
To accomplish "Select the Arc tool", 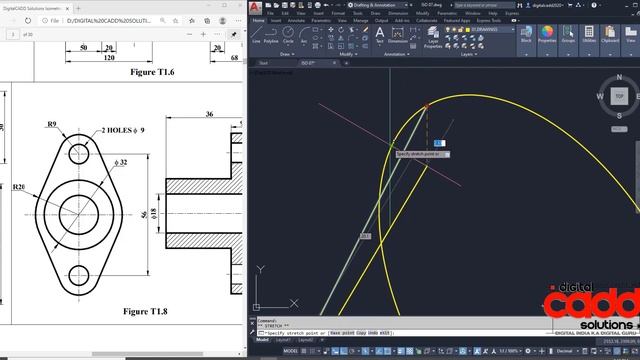I will 304,35.
